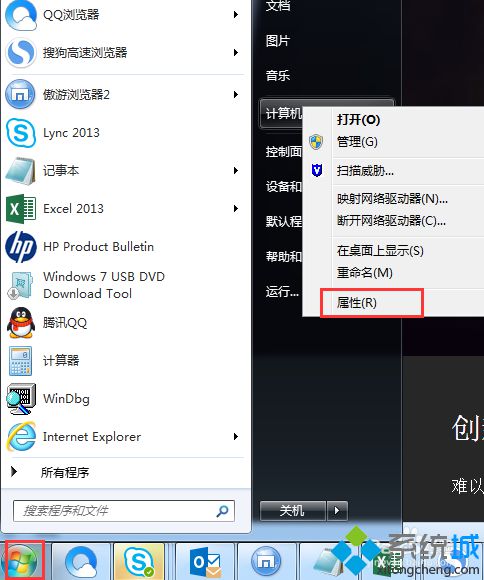Open 图片 in the right Start pane
The image size is (484, 580).
278,41
